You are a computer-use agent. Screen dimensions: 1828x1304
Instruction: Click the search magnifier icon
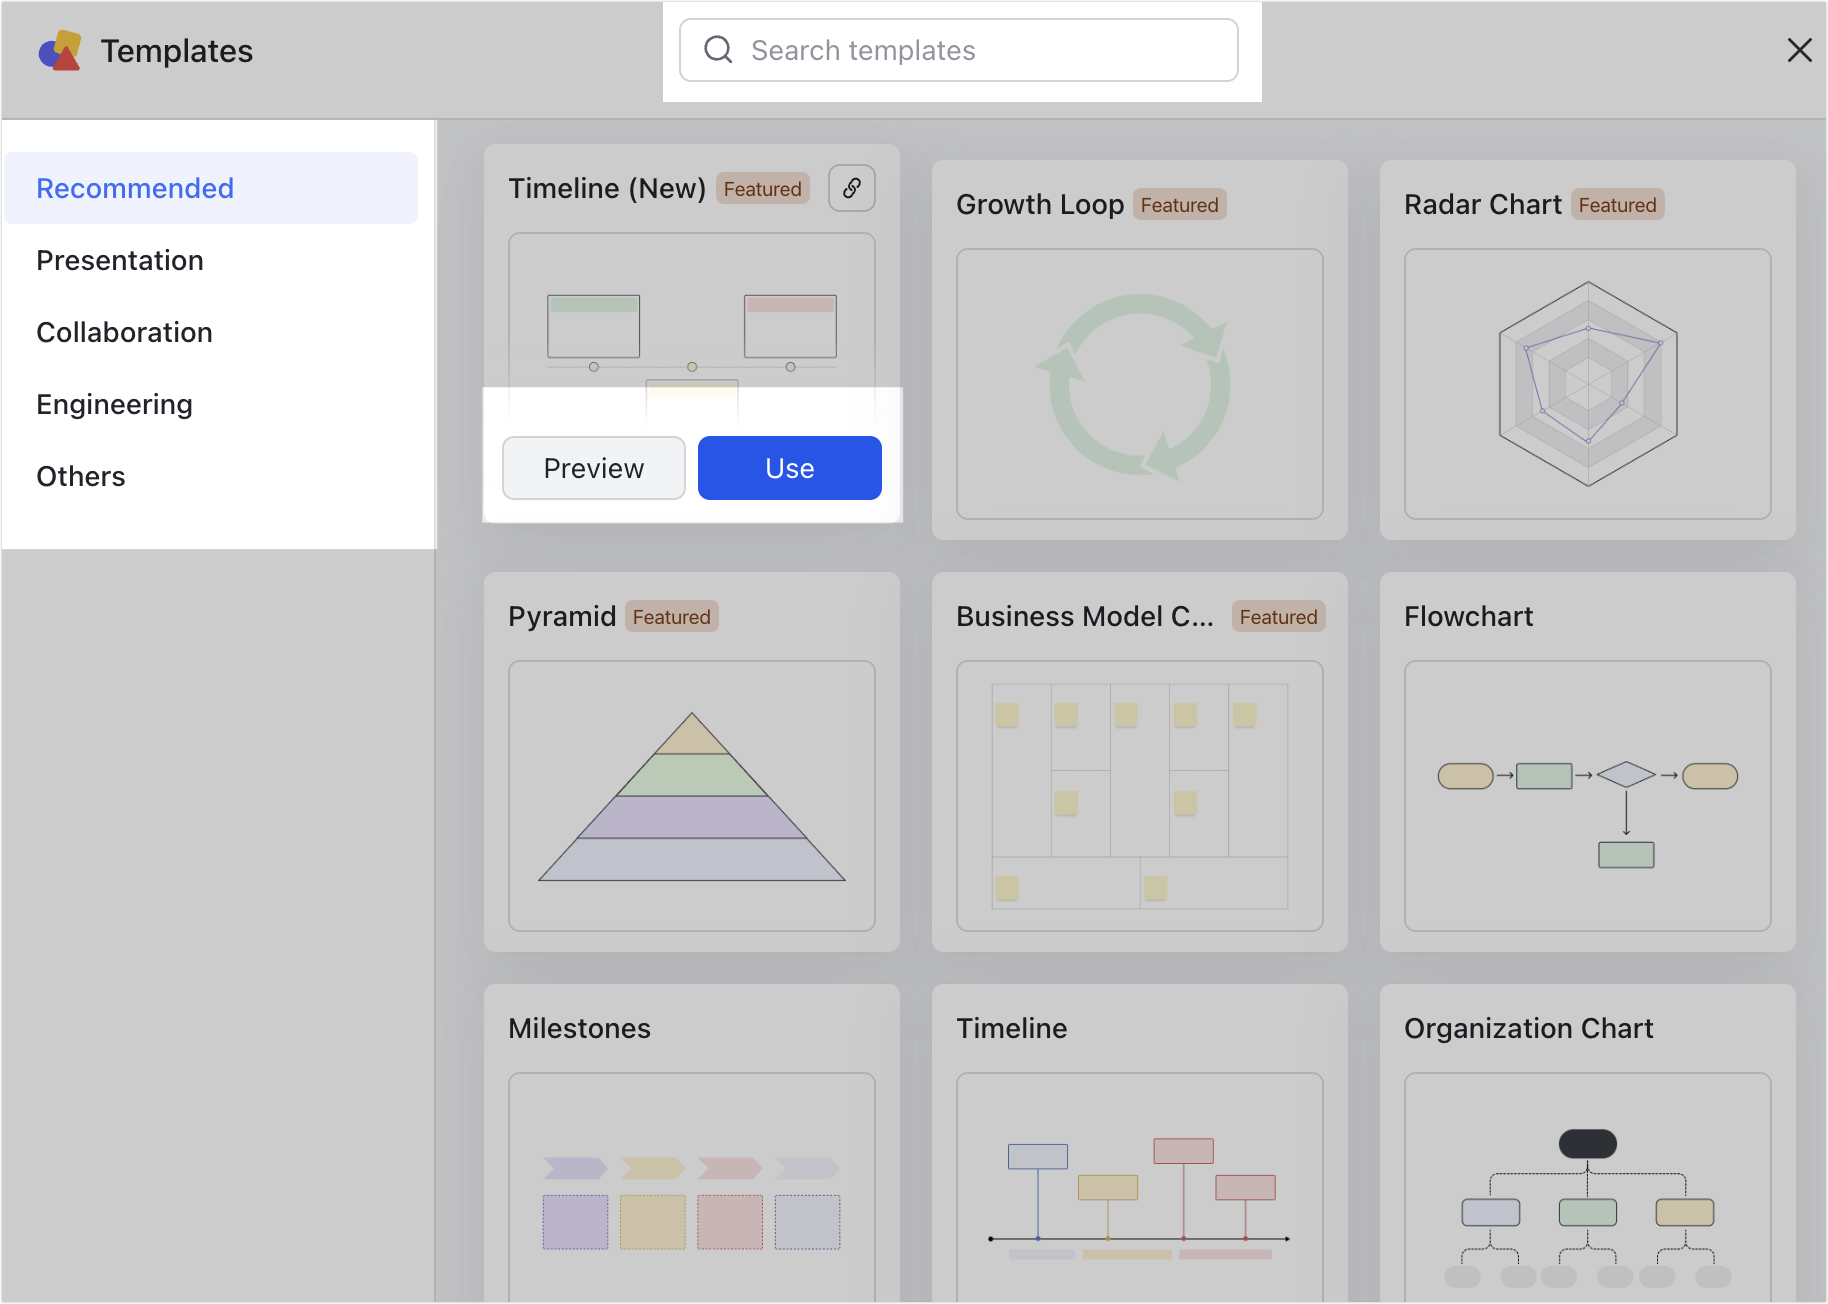718,49
